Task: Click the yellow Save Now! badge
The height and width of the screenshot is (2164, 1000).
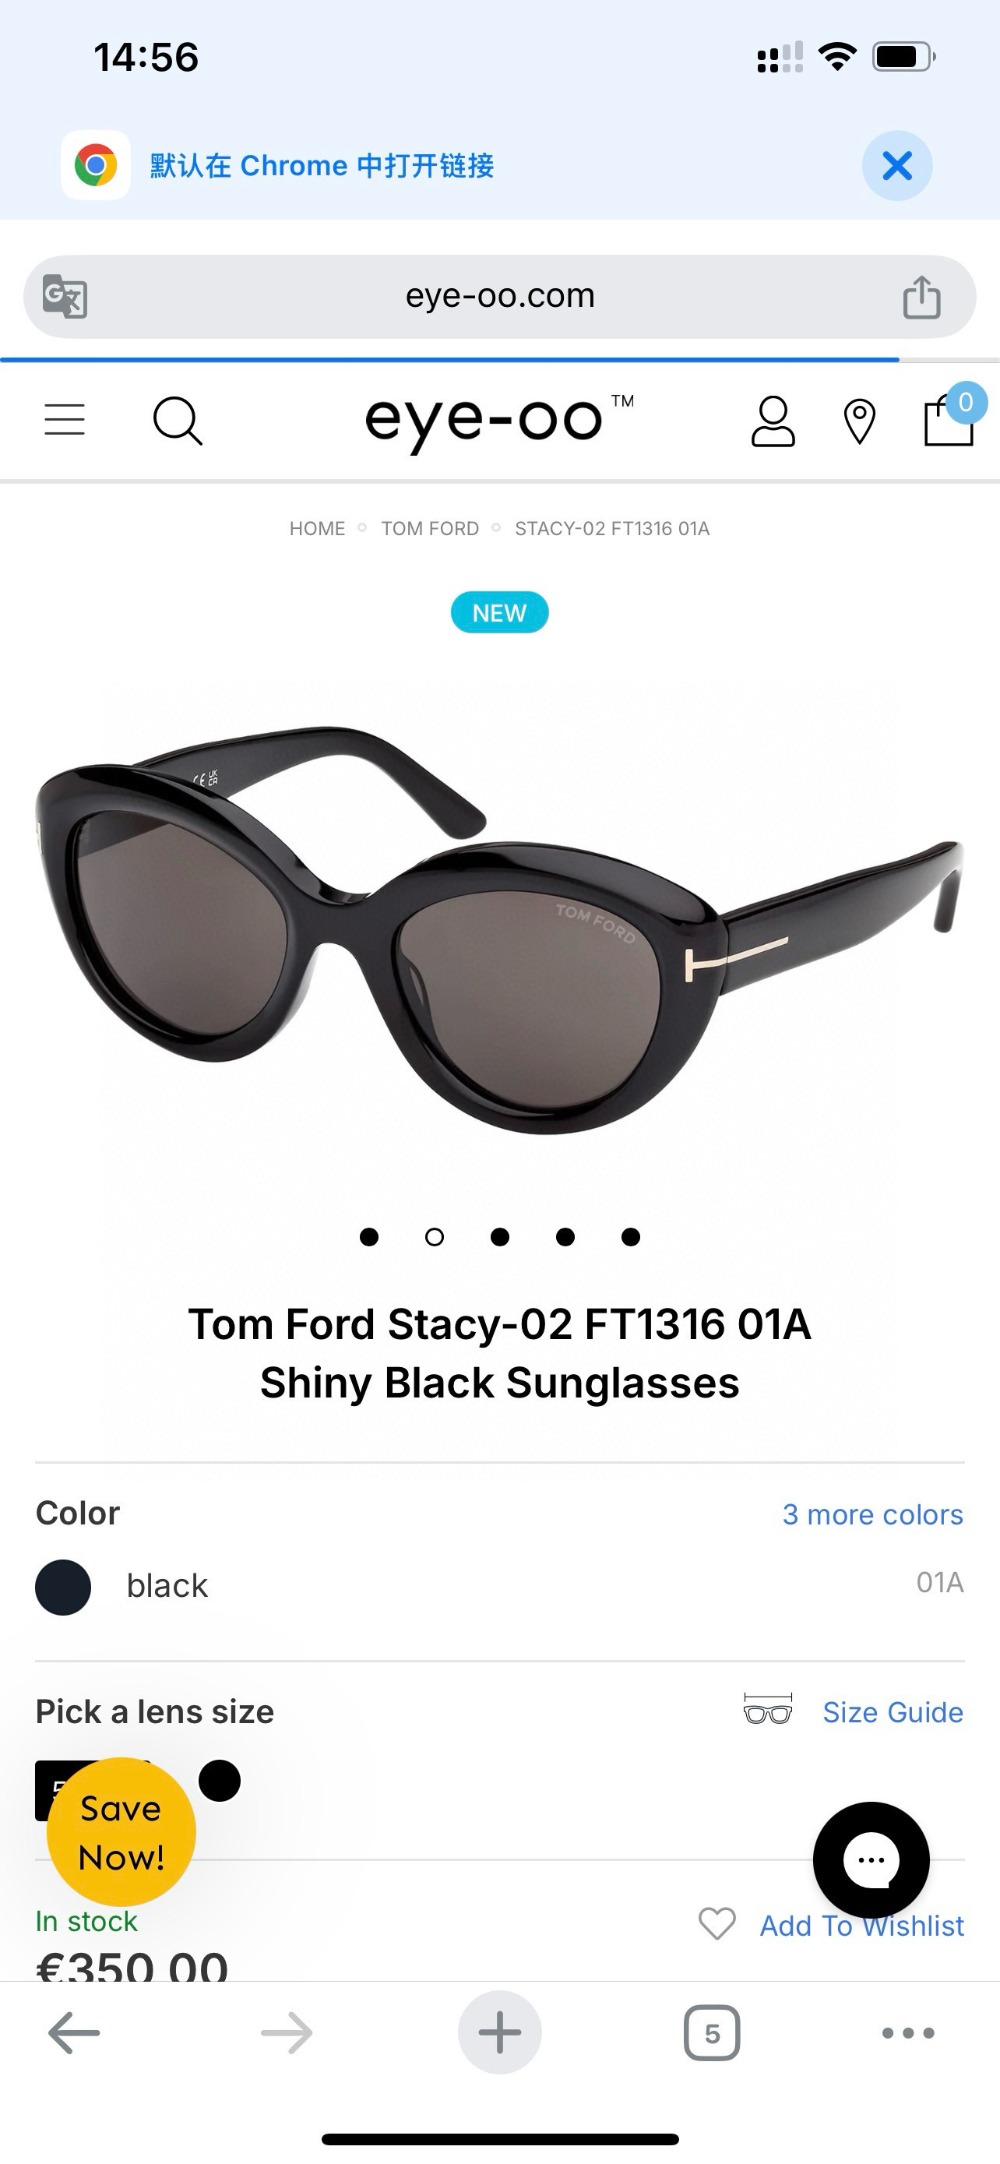Action: (x=121, y=1832)
